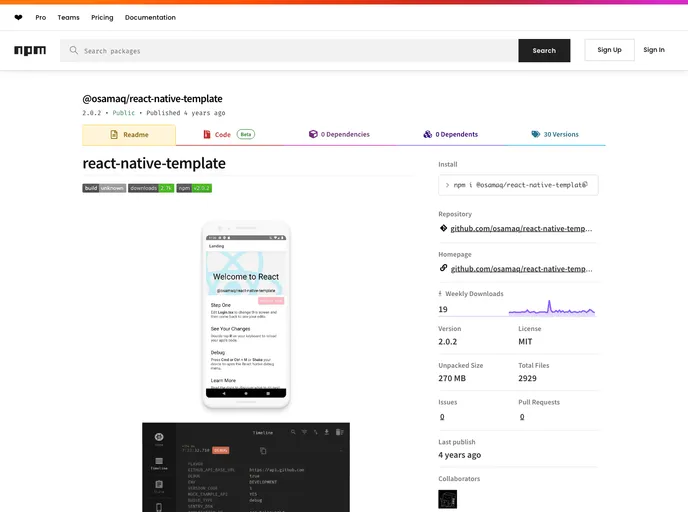Go to the npm logo home link
688x512 pixels.
pyautogui.click(x=30, y=50)
